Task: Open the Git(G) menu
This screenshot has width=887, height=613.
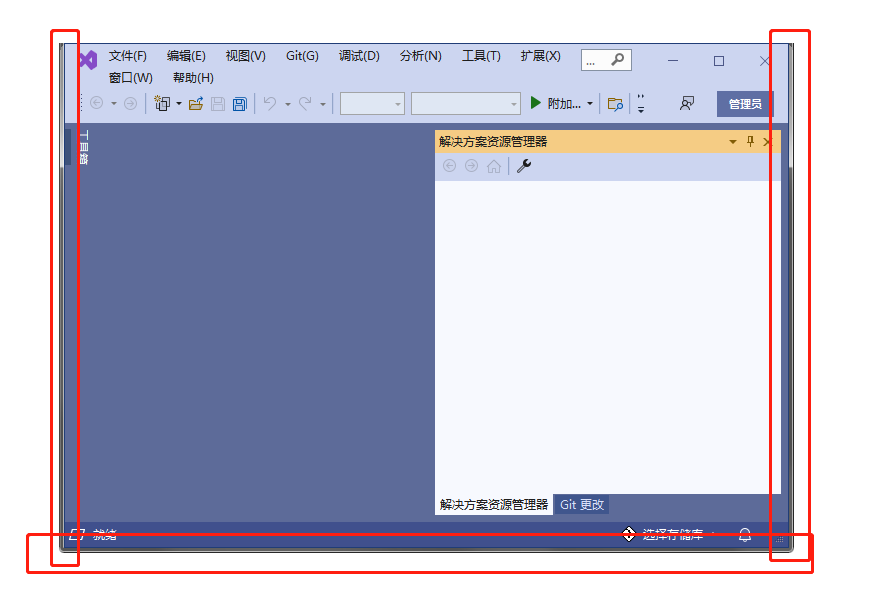Action: point(301,56)
